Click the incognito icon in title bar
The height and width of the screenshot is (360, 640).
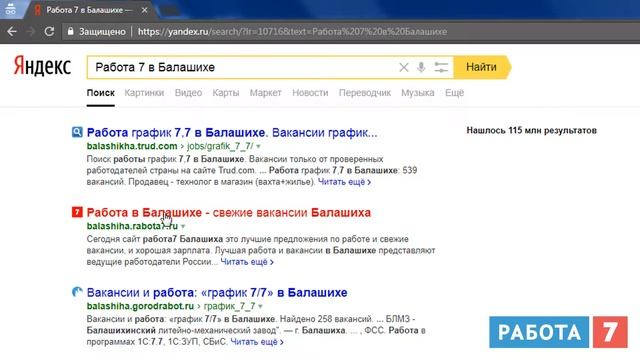click(x=11, y=9)
